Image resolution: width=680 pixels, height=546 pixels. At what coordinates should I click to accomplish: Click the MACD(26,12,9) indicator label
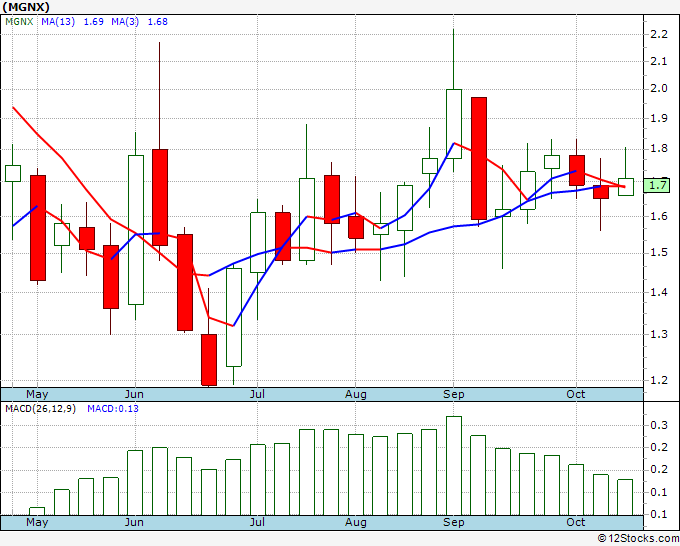[x=40, y=409]
